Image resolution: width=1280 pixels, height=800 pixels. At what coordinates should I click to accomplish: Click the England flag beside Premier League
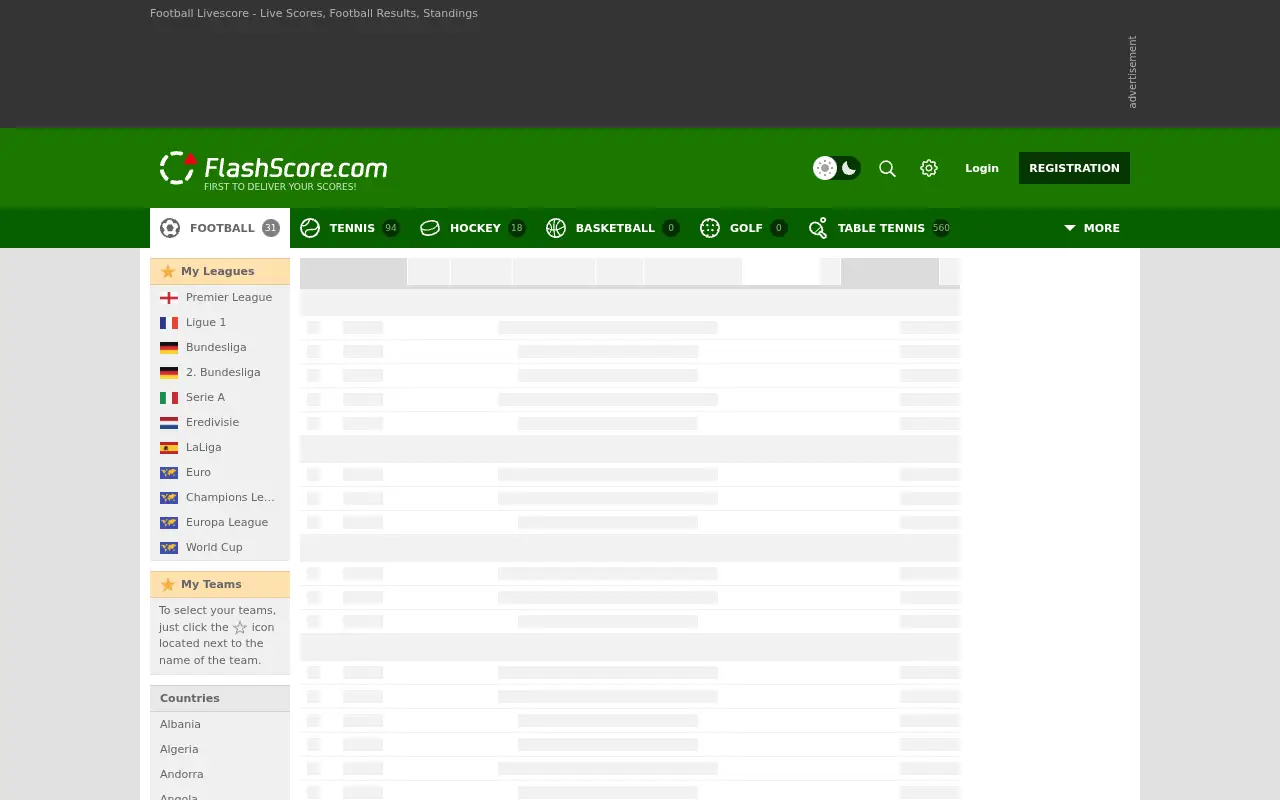tap(169, 297)
